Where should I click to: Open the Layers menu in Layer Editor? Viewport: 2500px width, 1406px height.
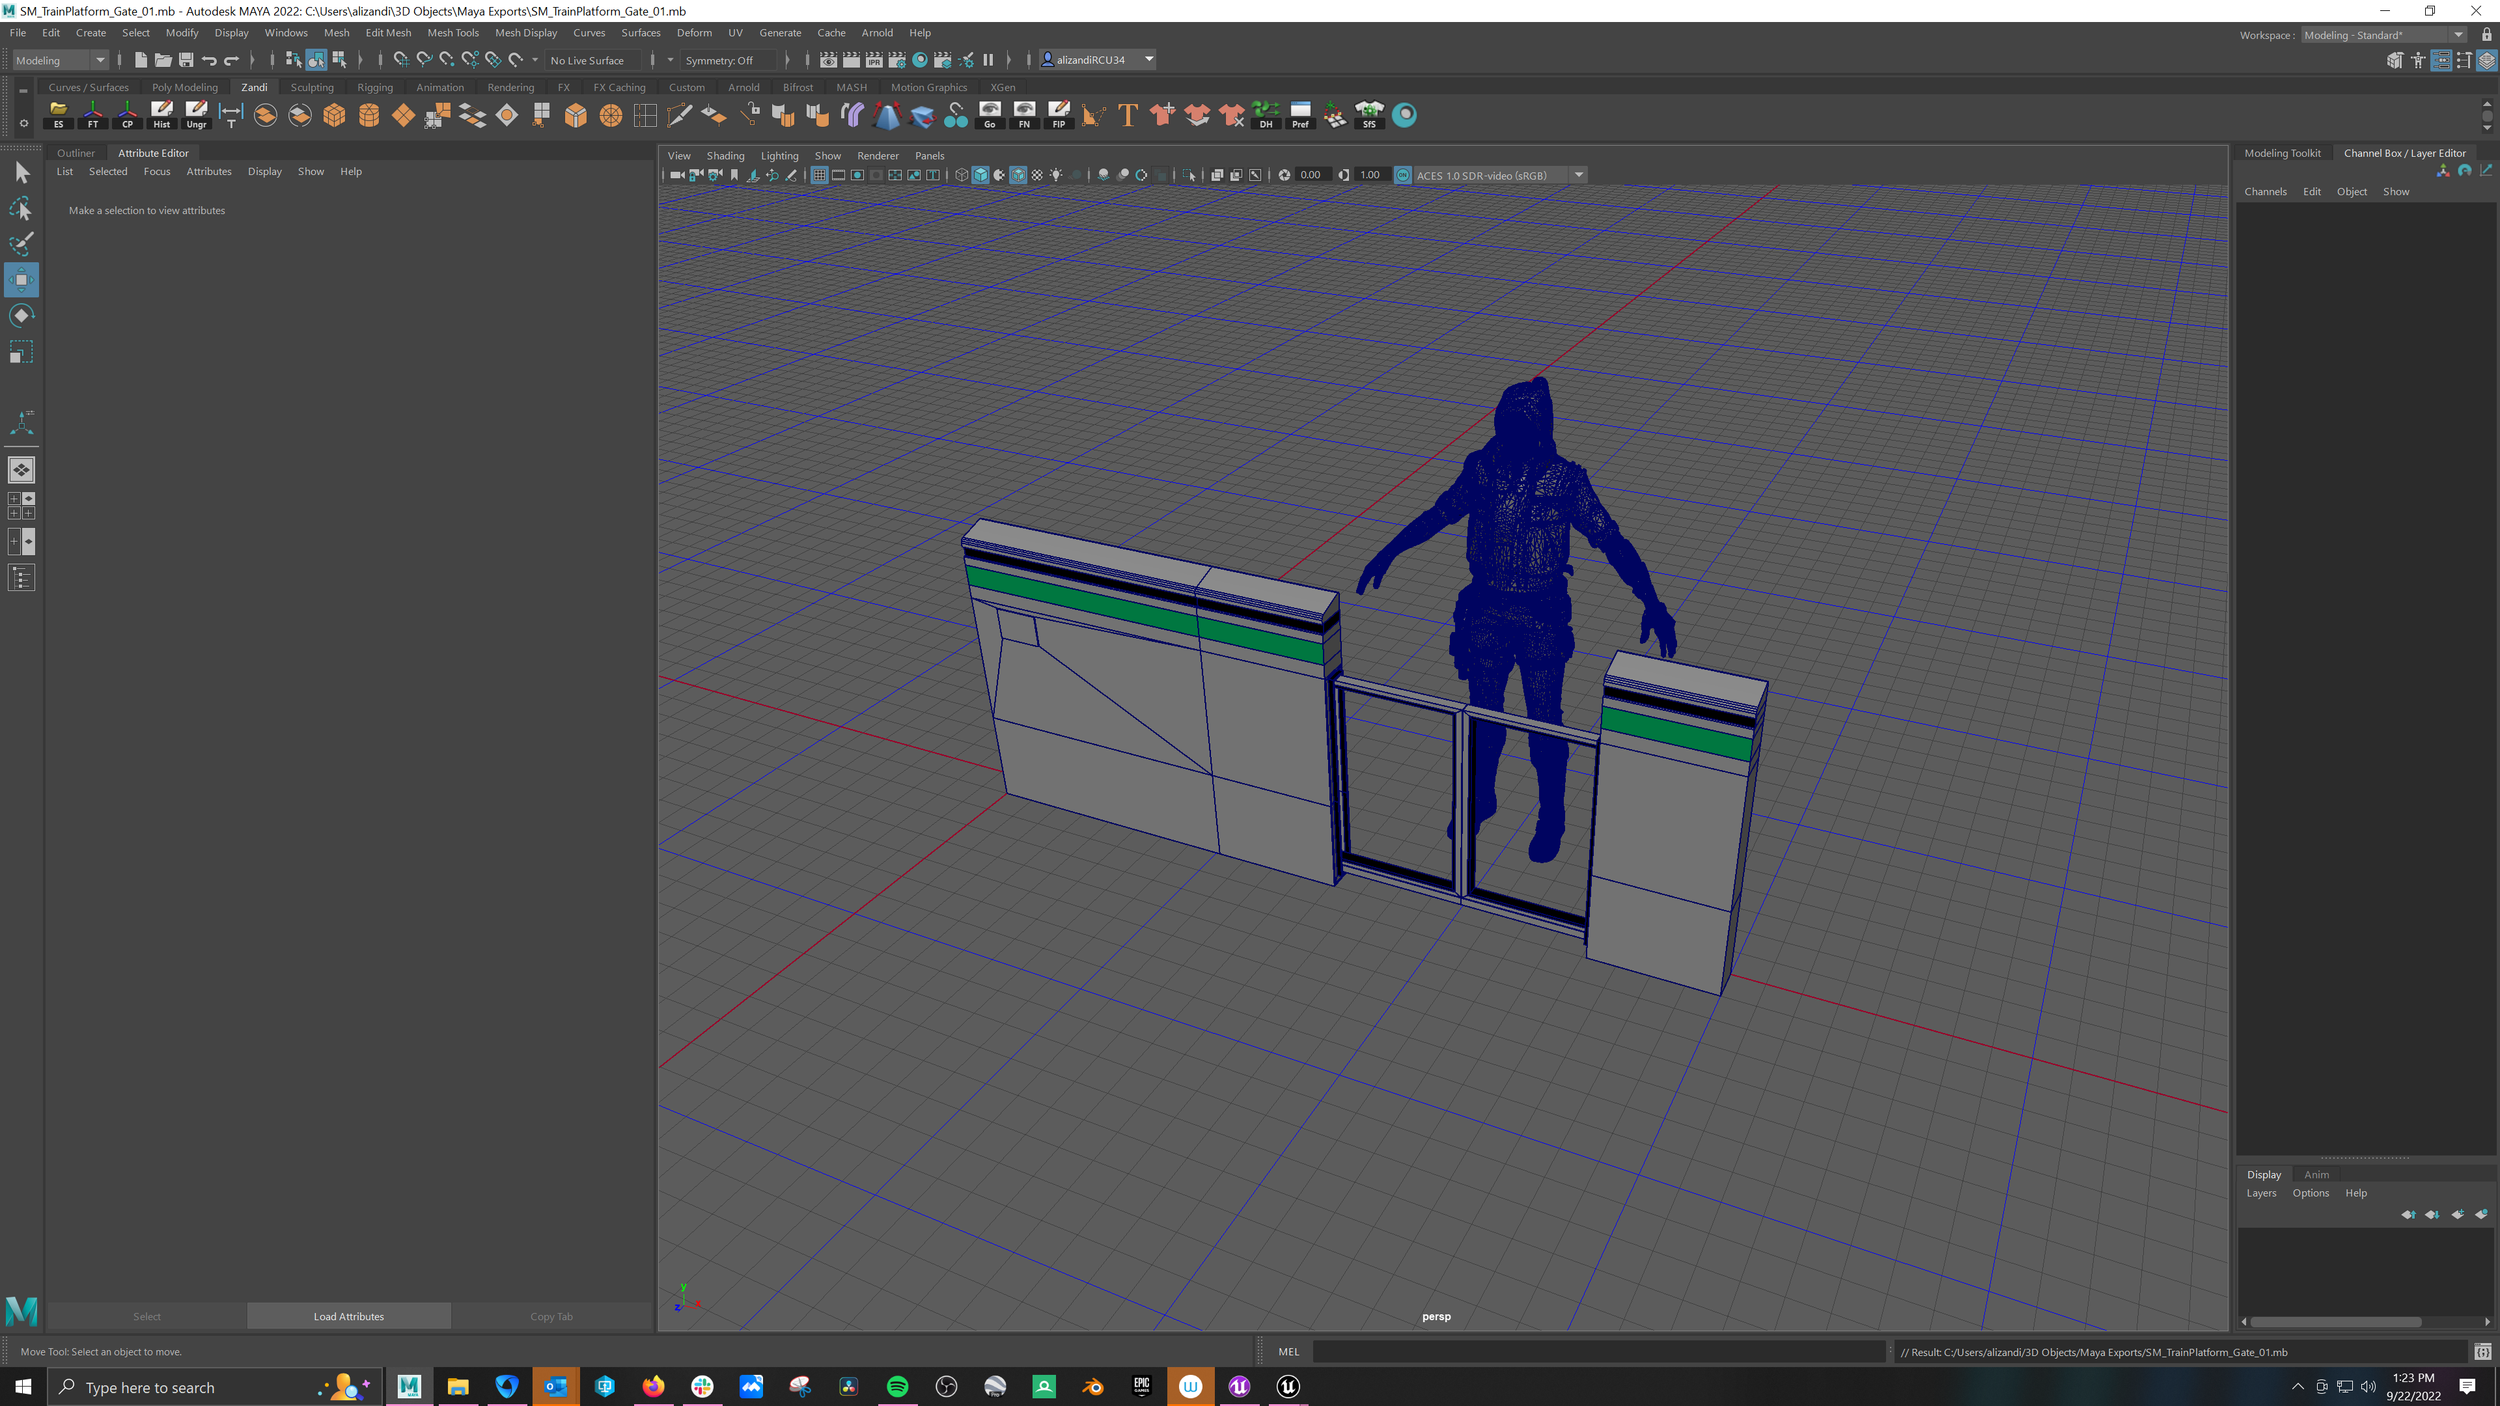pos(2261,1193)
